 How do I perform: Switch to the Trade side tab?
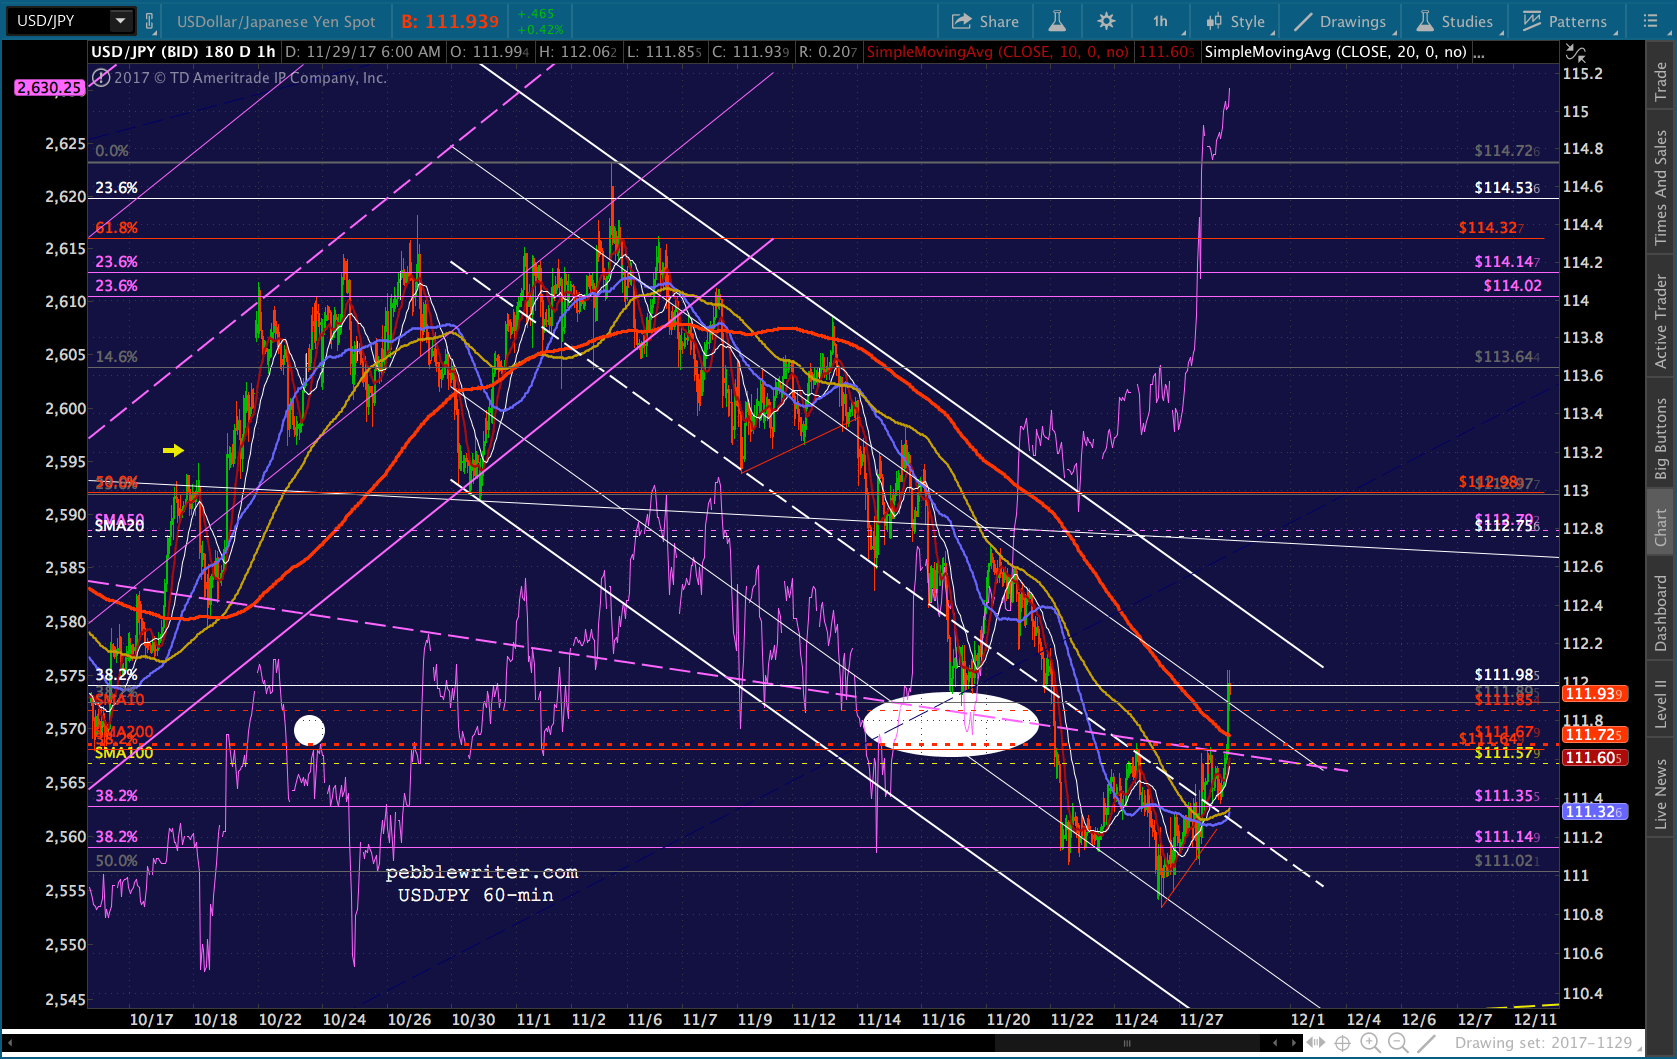[x=1661, y=82]
